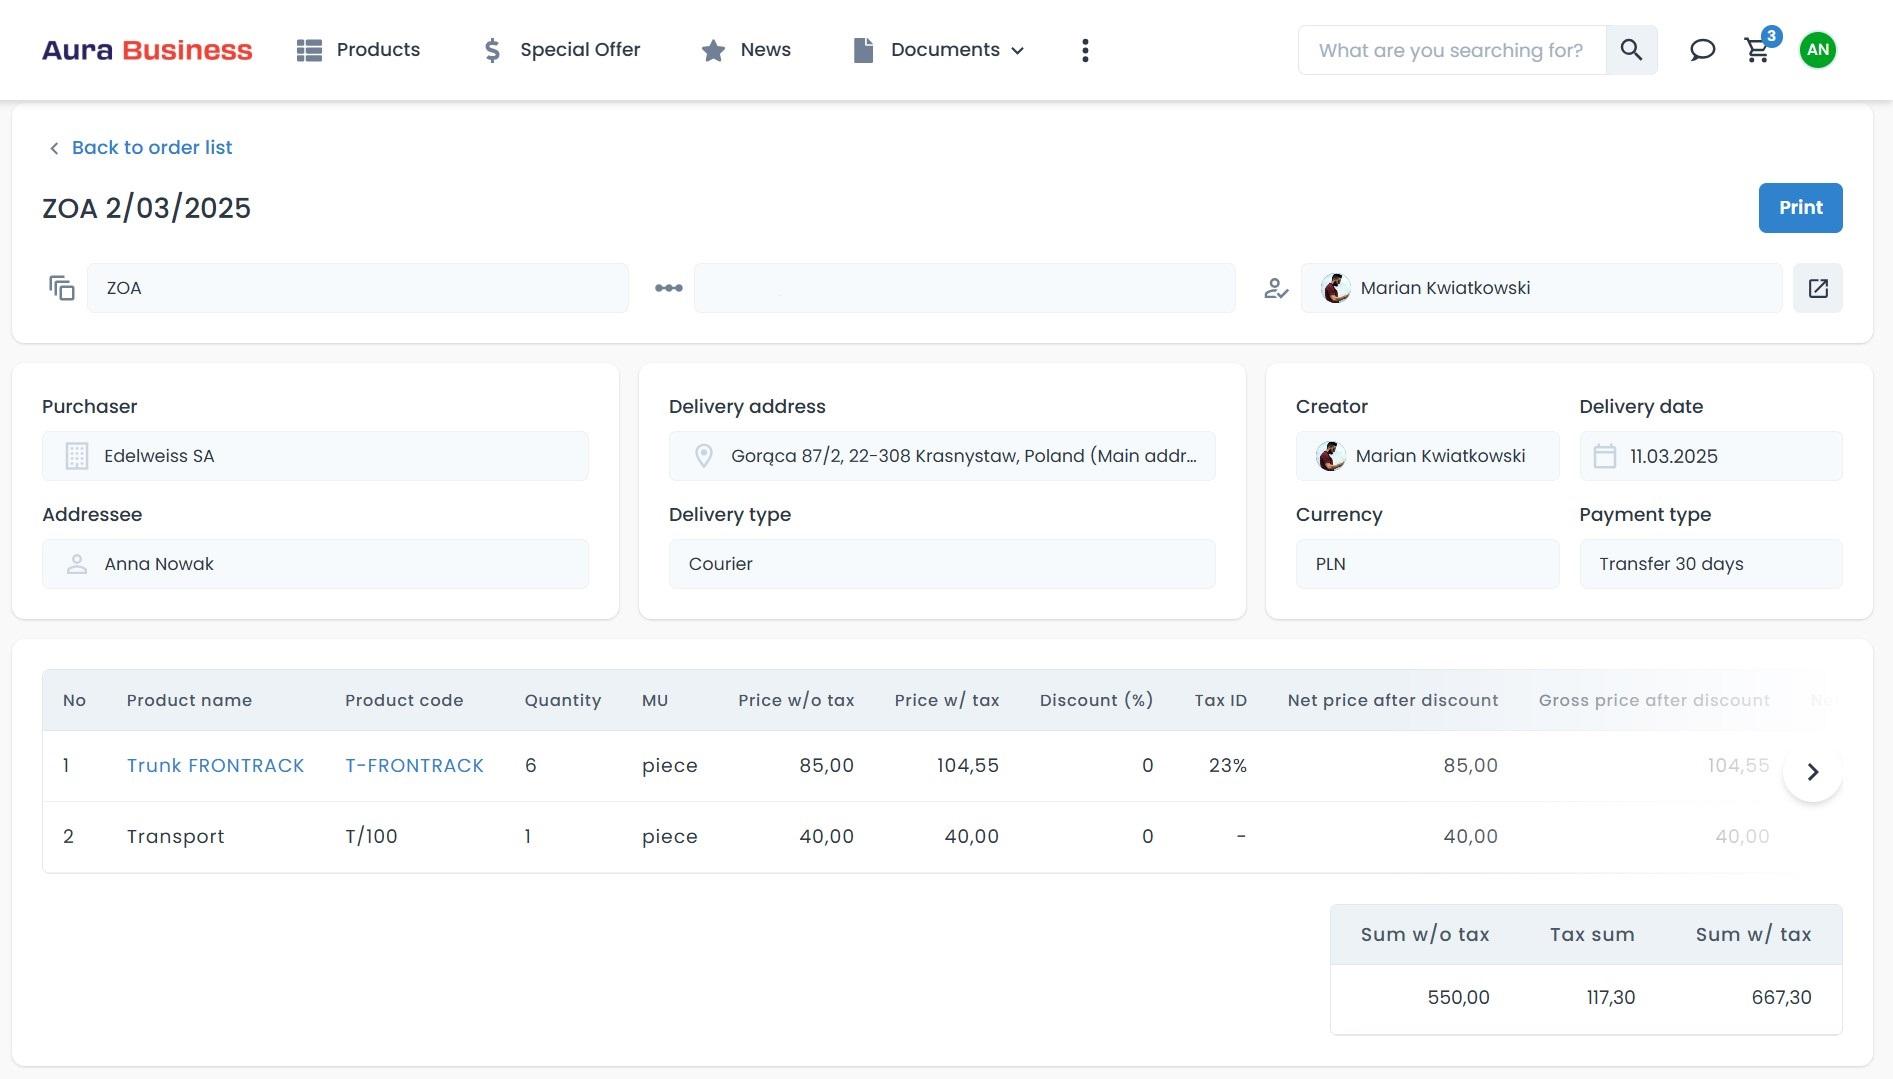1893x1079 pixels.
Task: Click the three connected dots status icon
Action: tap(669, 288)
